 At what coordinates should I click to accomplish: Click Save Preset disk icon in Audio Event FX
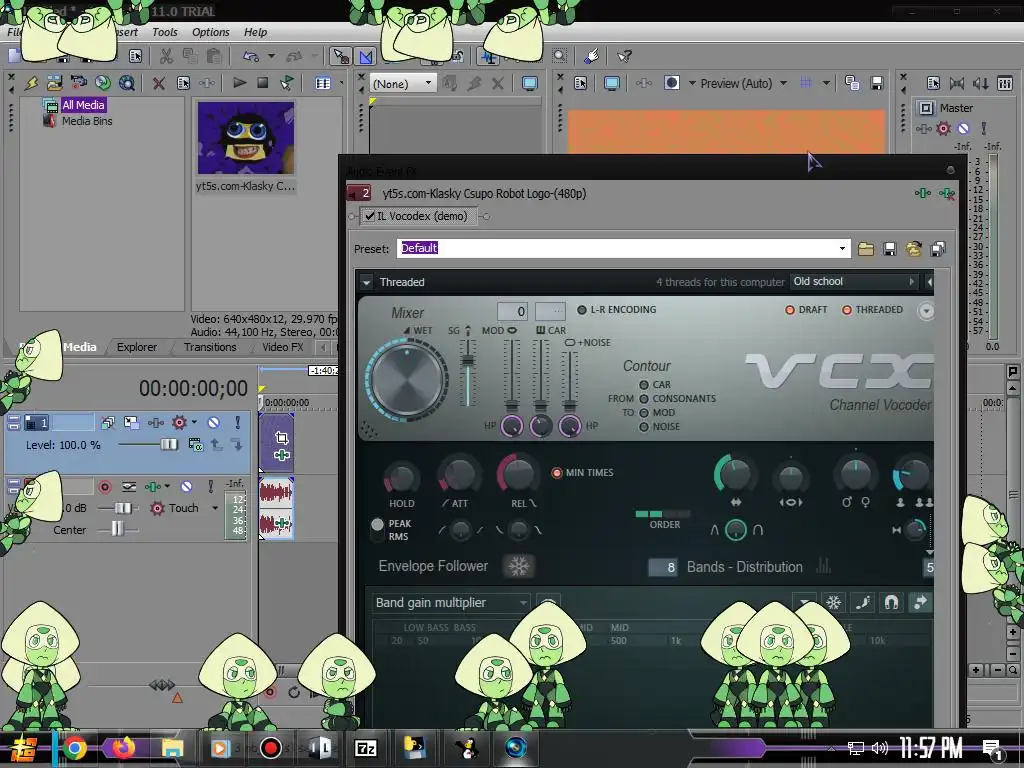coord(889,249)
